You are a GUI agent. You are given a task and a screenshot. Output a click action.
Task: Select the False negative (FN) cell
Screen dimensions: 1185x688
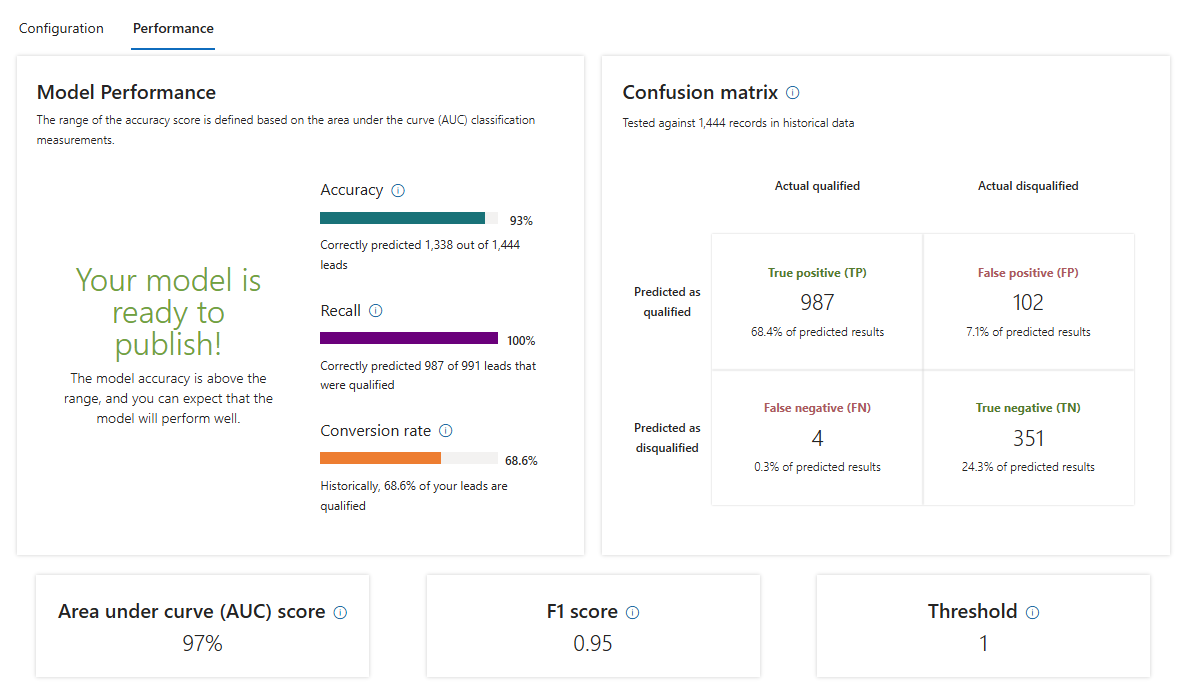817,438
